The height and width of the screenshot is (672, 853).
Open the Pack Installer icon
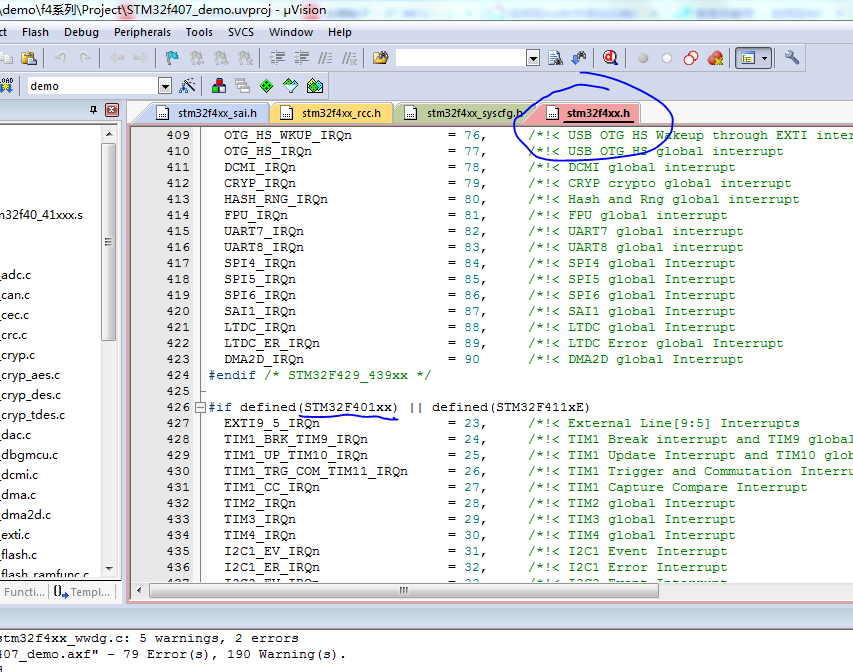315,85
